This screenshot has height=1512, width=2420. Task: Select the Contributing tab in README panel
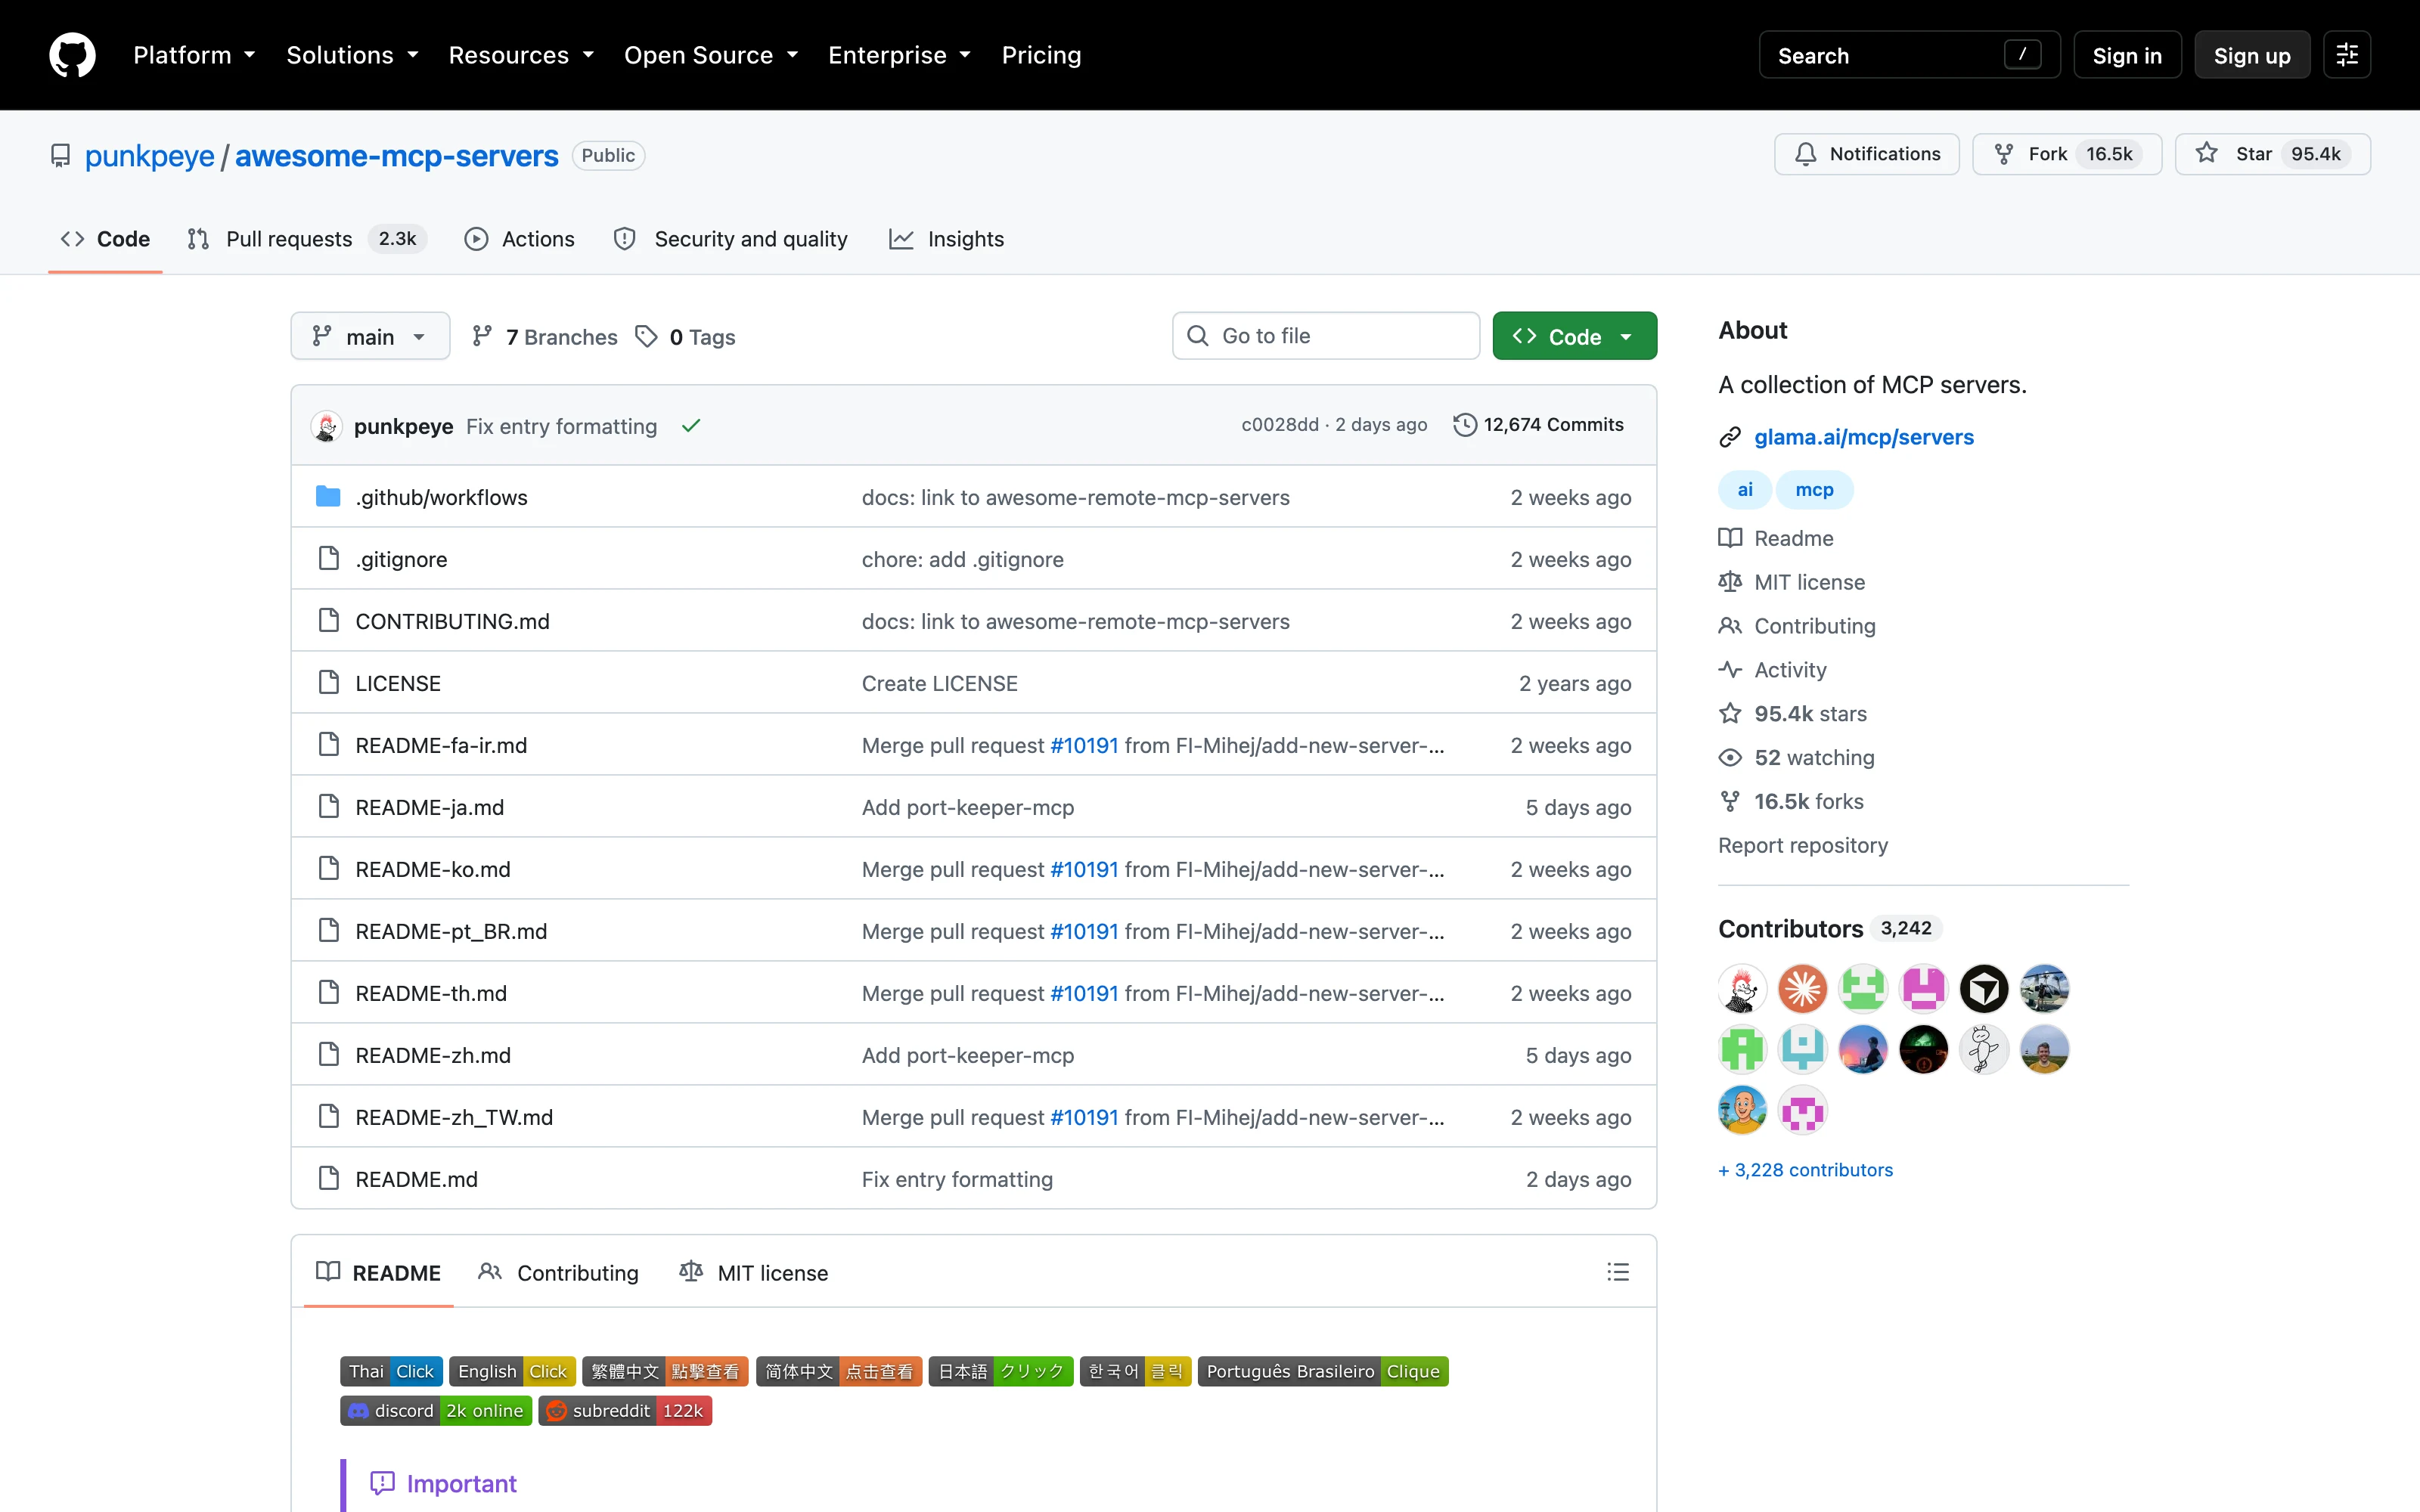558,1272
